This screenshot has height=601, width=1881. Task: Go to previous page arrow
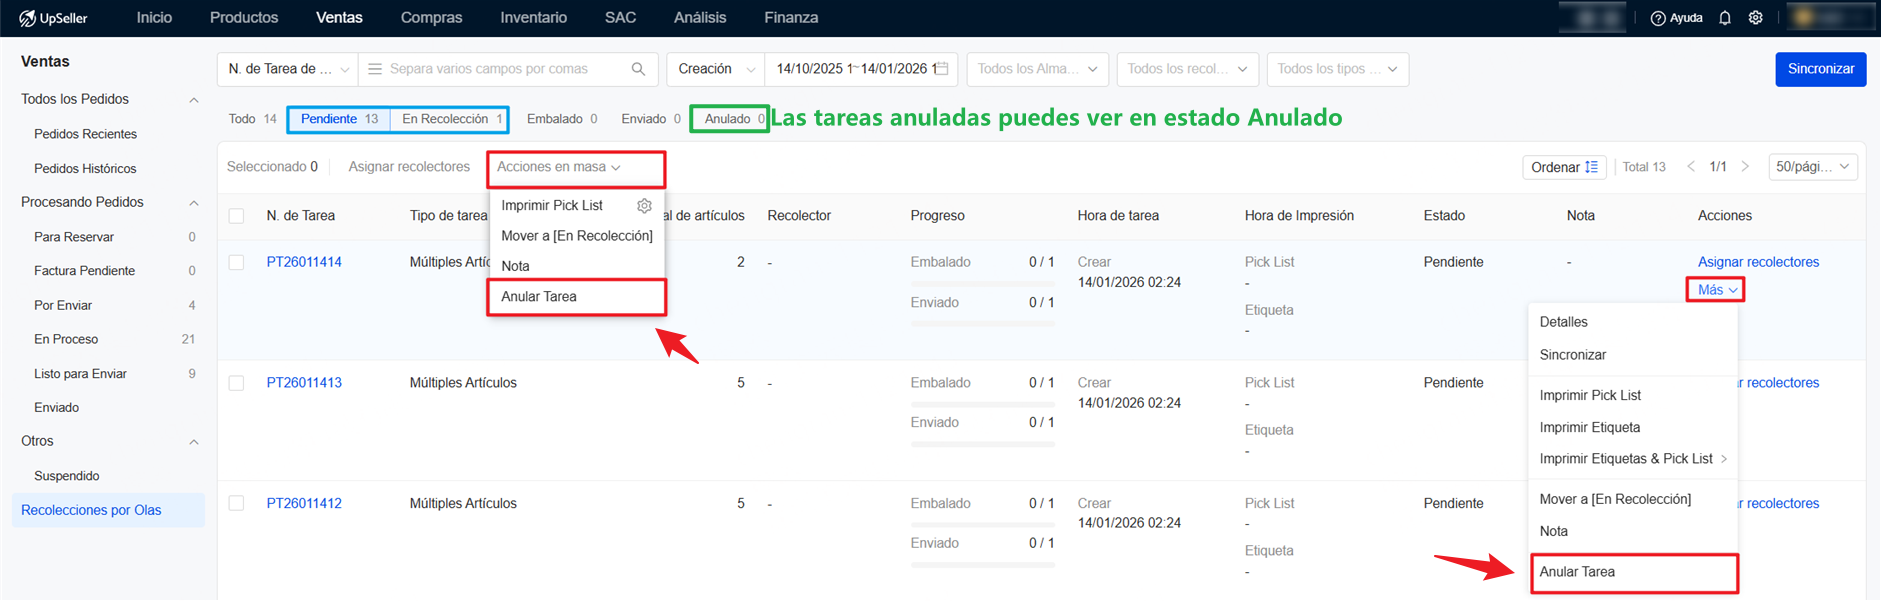coord(1691,167)
